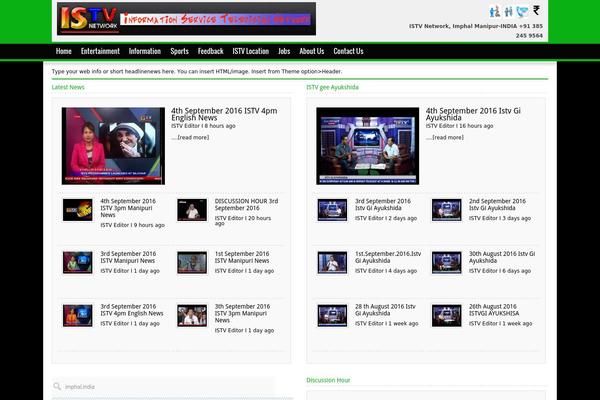Open thumbnail for DISCUSSION HOUR 3rd September
The height and width of the screenshot is (400, 600).
pos(192,210)
